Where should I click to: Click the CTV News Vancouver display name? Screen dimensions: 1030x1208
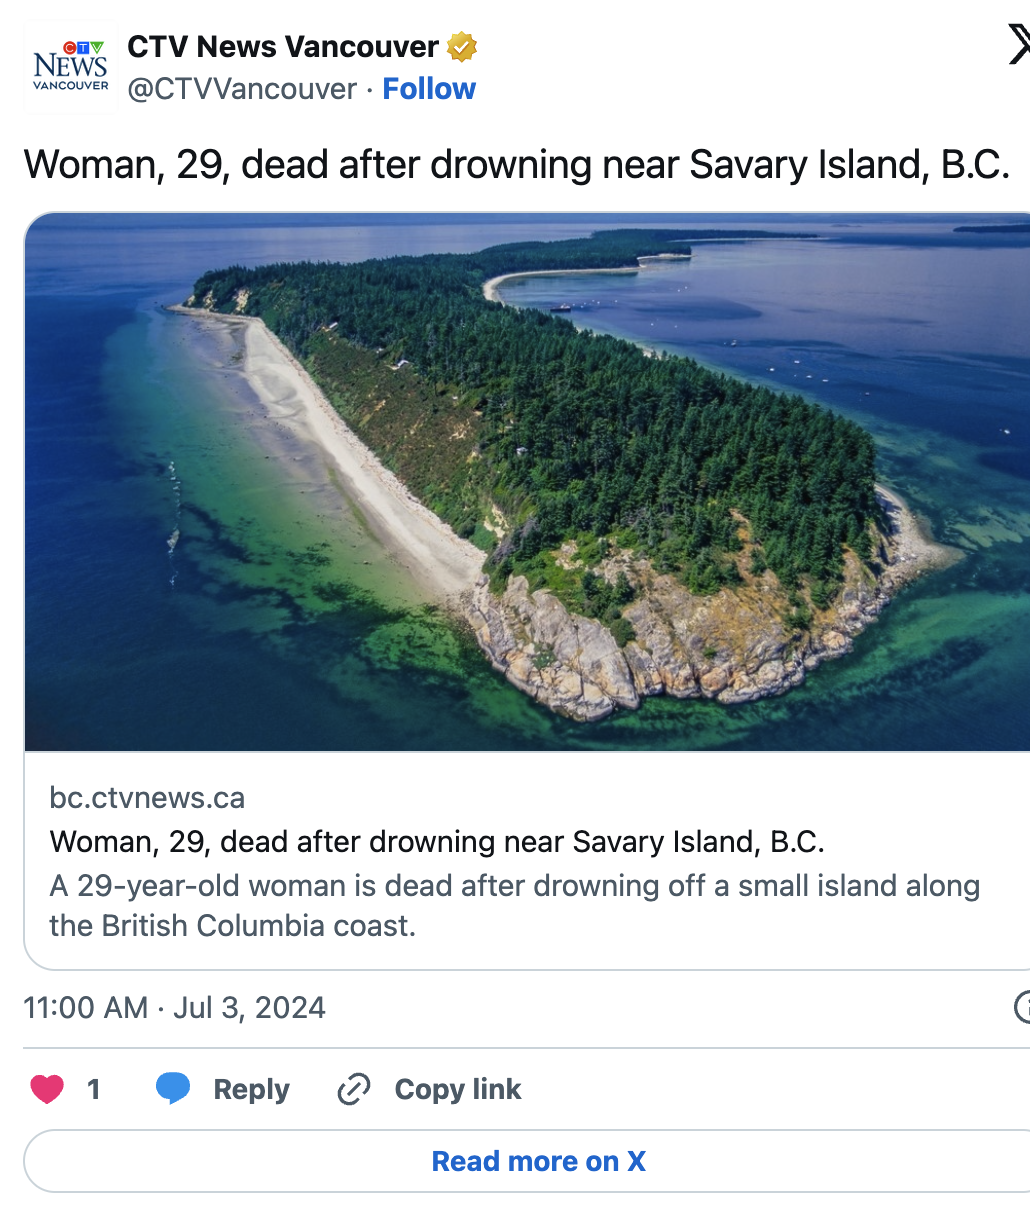283,47
